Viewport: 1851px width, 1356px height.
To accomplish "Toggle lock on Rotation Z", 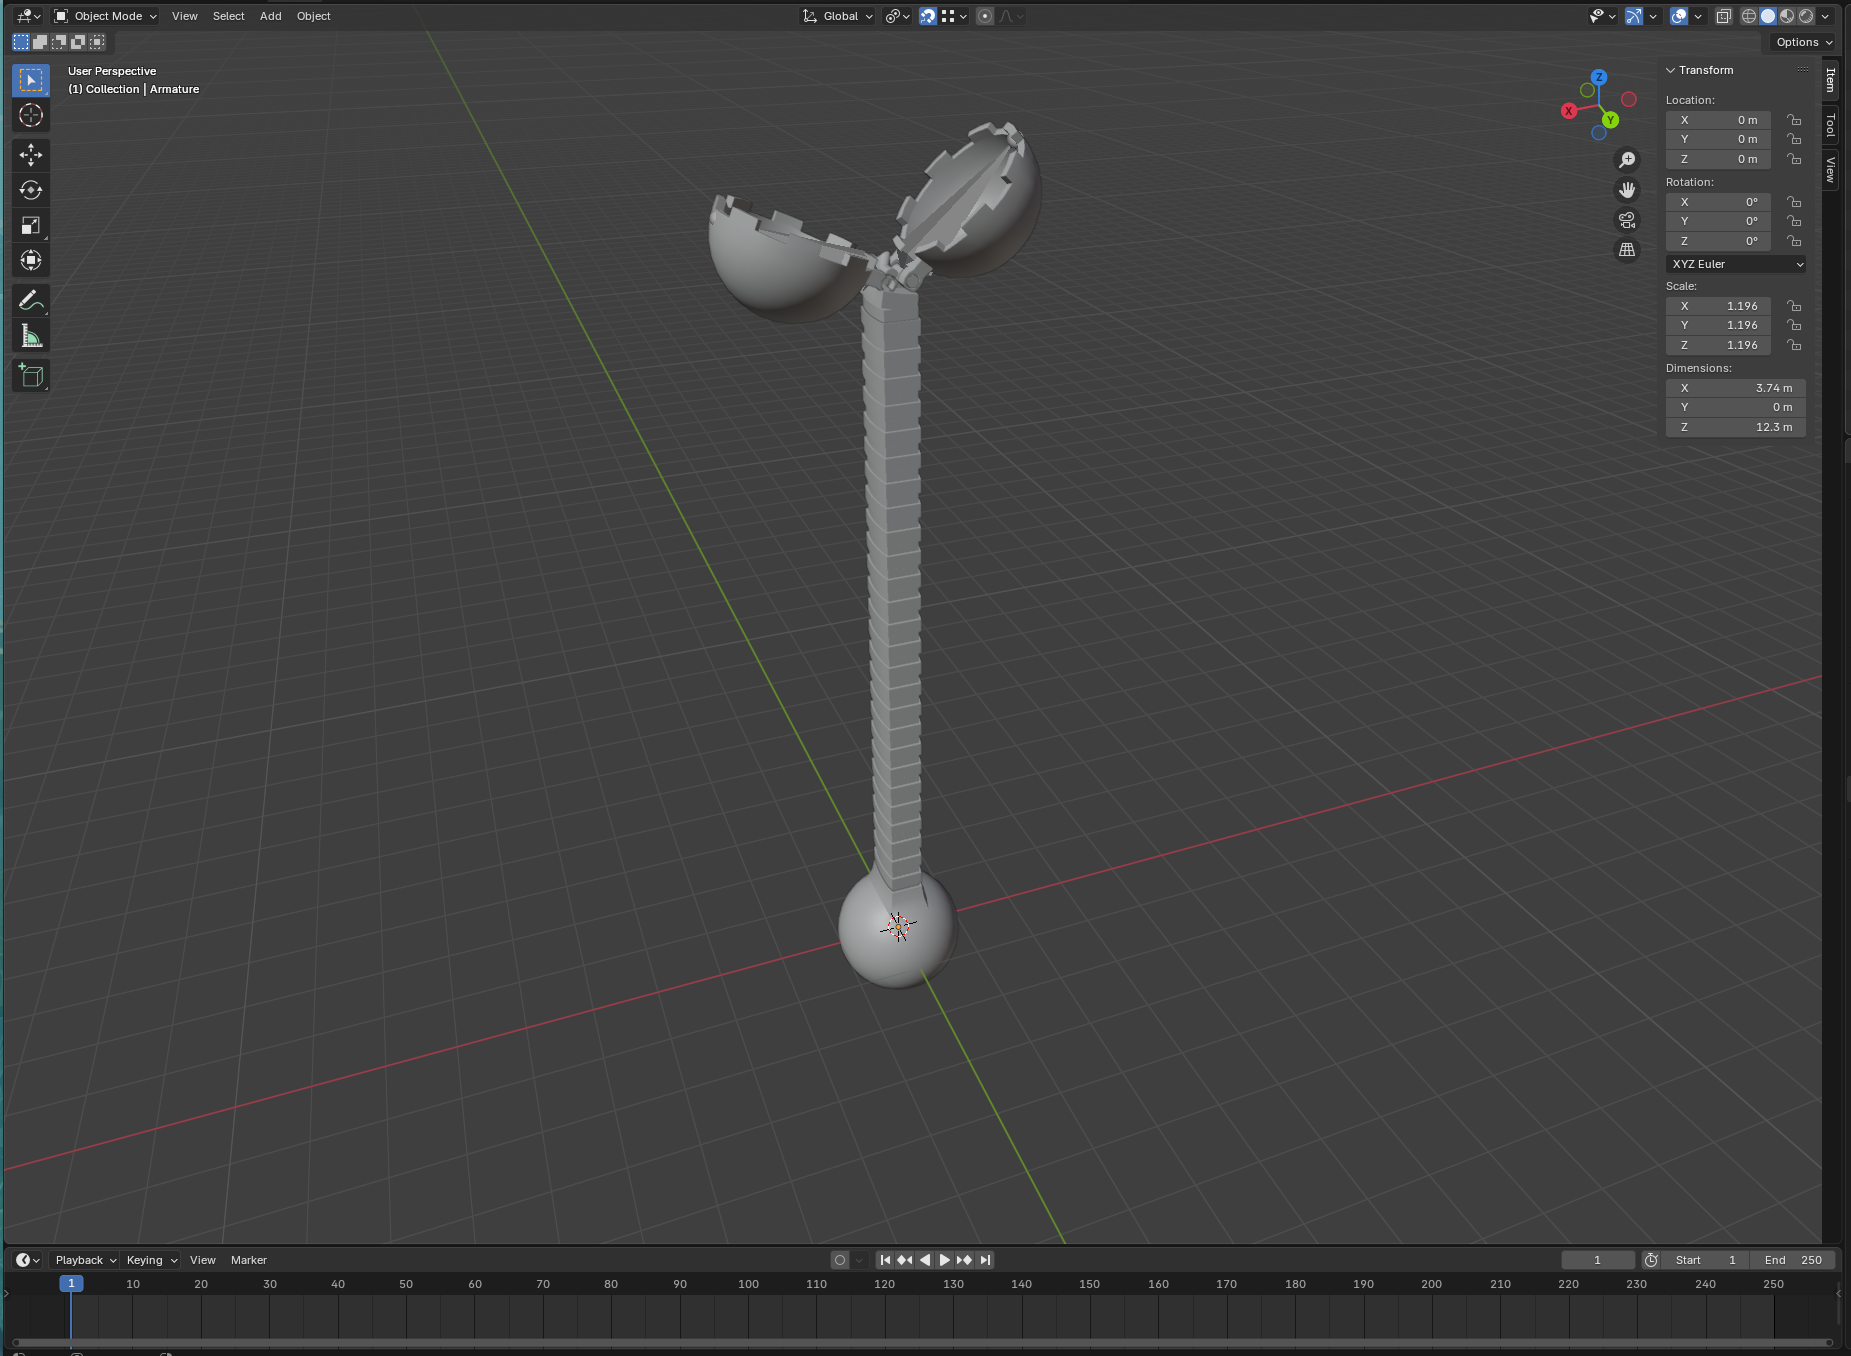I will coord(1794,241).
